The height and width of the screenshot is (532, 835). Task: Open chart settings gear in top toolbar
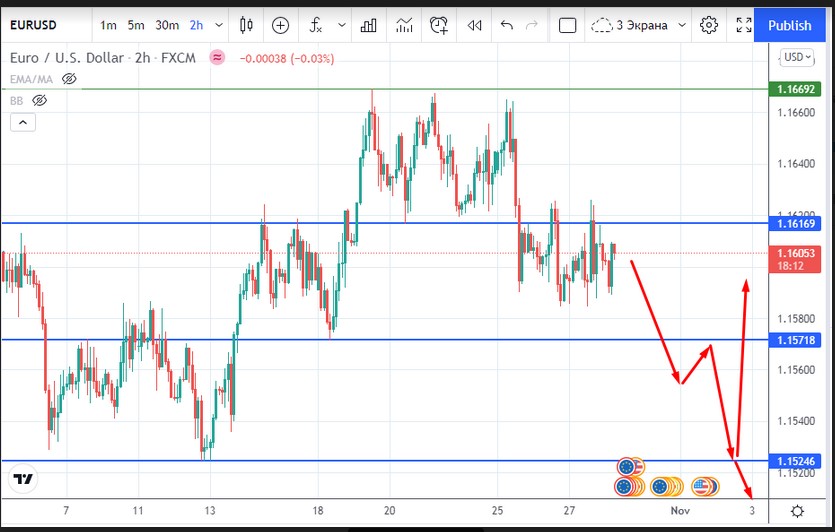(709, 25)
